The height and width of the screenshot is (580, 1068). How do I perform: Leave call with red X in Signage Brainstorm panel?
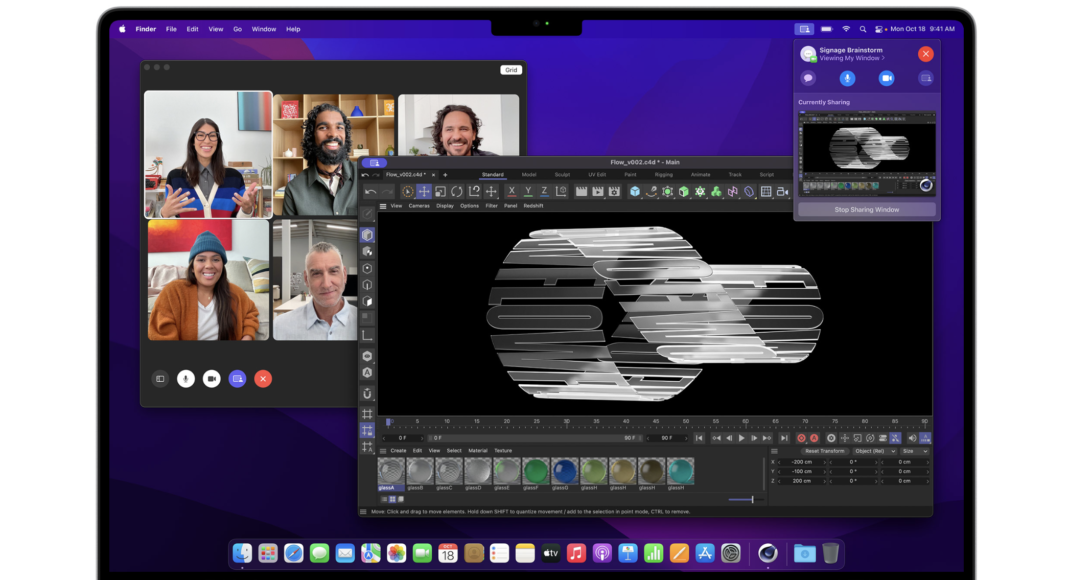click(x=926, y=54)
